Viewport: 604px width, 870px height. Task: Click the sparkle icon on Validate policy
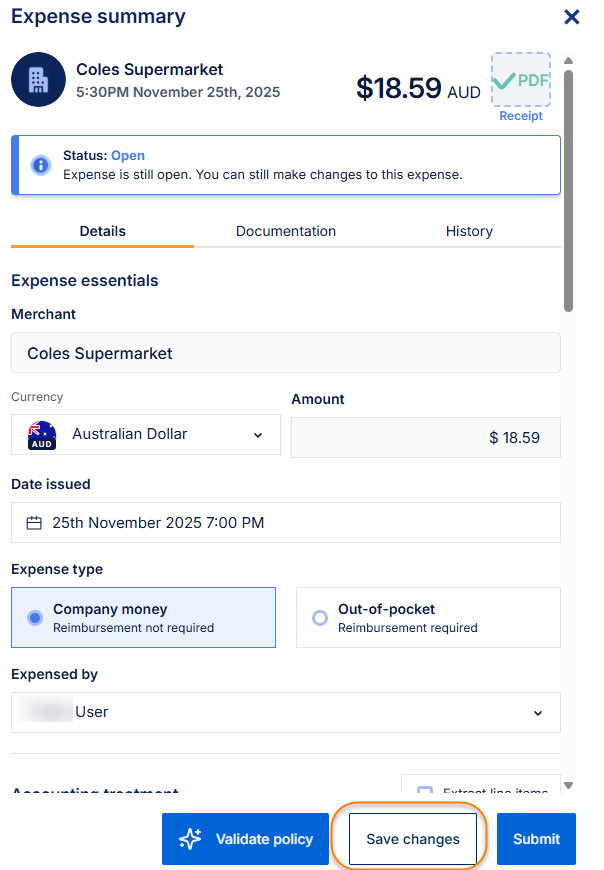tap(190, 839)
